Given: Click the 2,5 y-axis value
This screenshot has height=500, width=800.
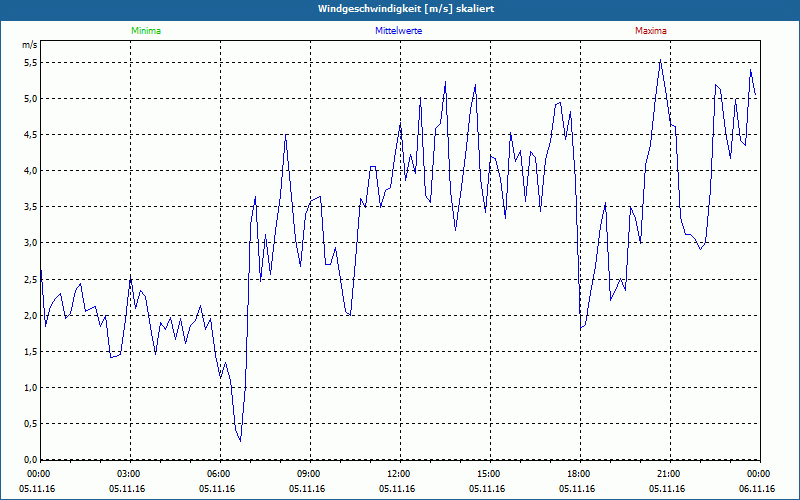Looking at the screenshot, I should coord(31,280).
